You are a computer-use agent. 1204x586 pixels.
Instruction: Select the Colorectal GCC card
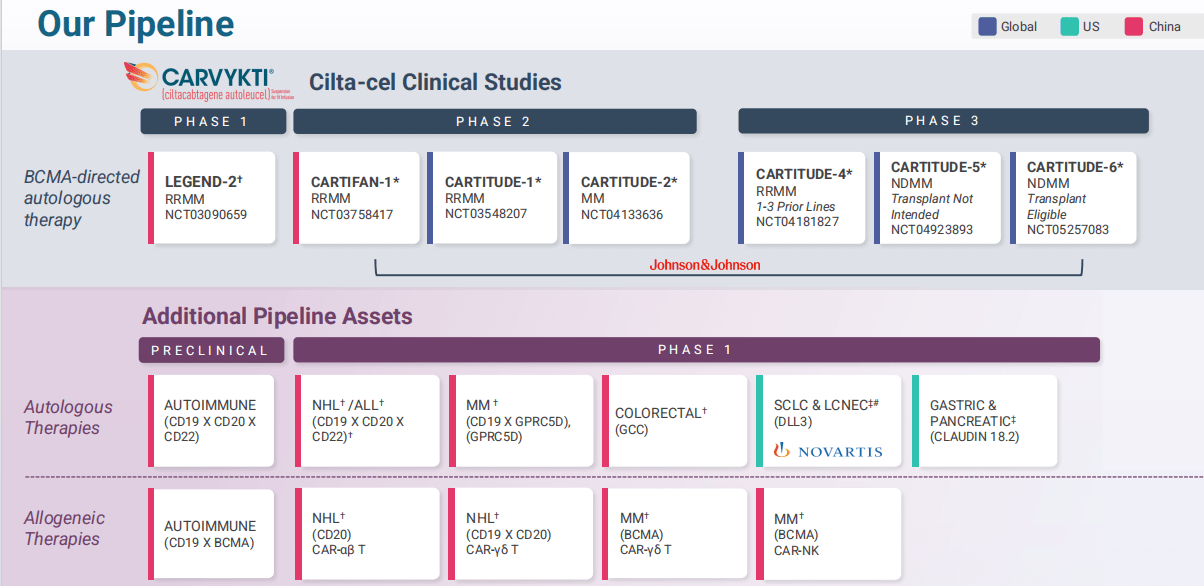[x=675, y=421]
